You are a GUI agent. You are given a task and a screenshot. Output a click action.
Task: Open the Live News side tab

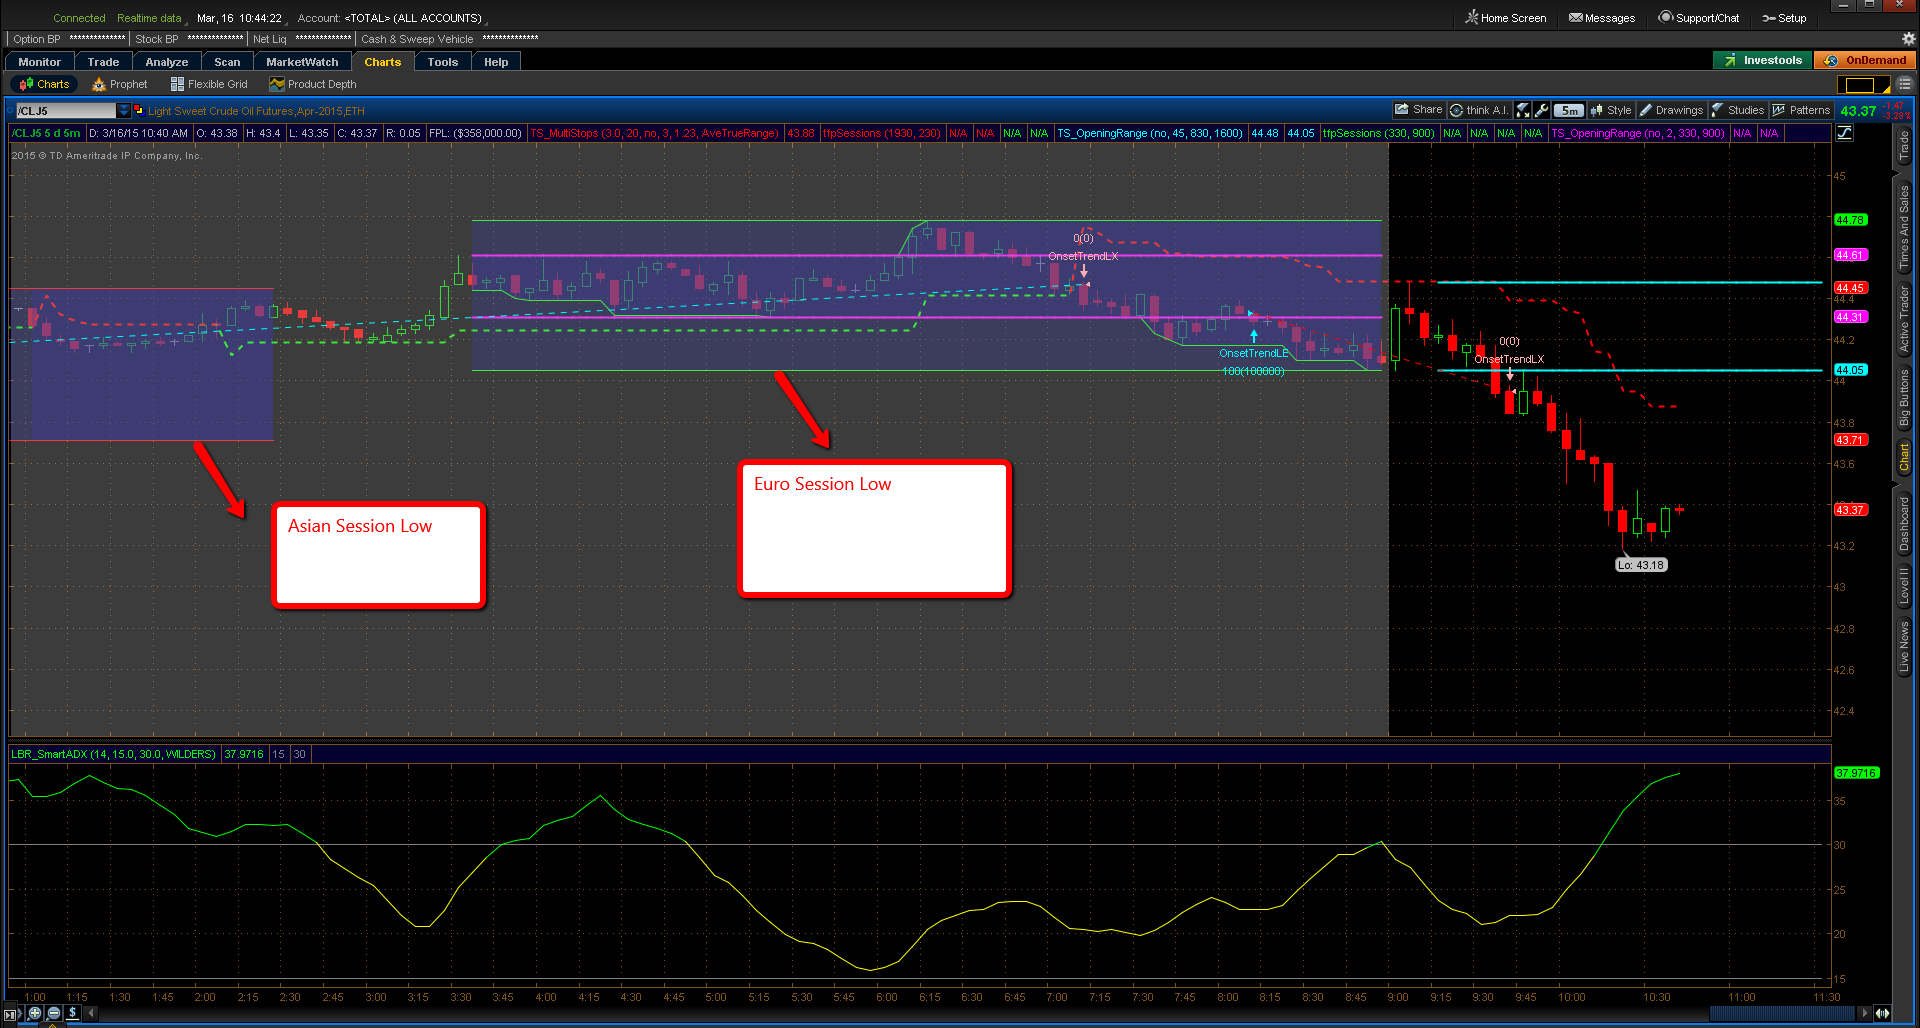1904,647
